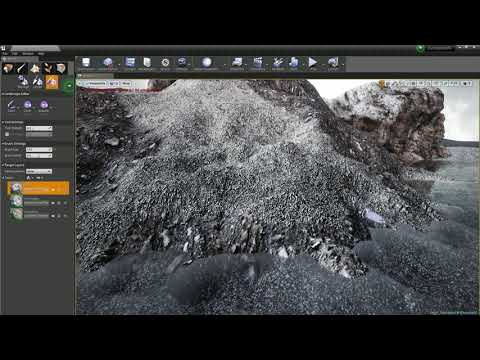Select the Paint mode brush icon
The height and width of the screenshot is (360, 480).
[22, 68]
